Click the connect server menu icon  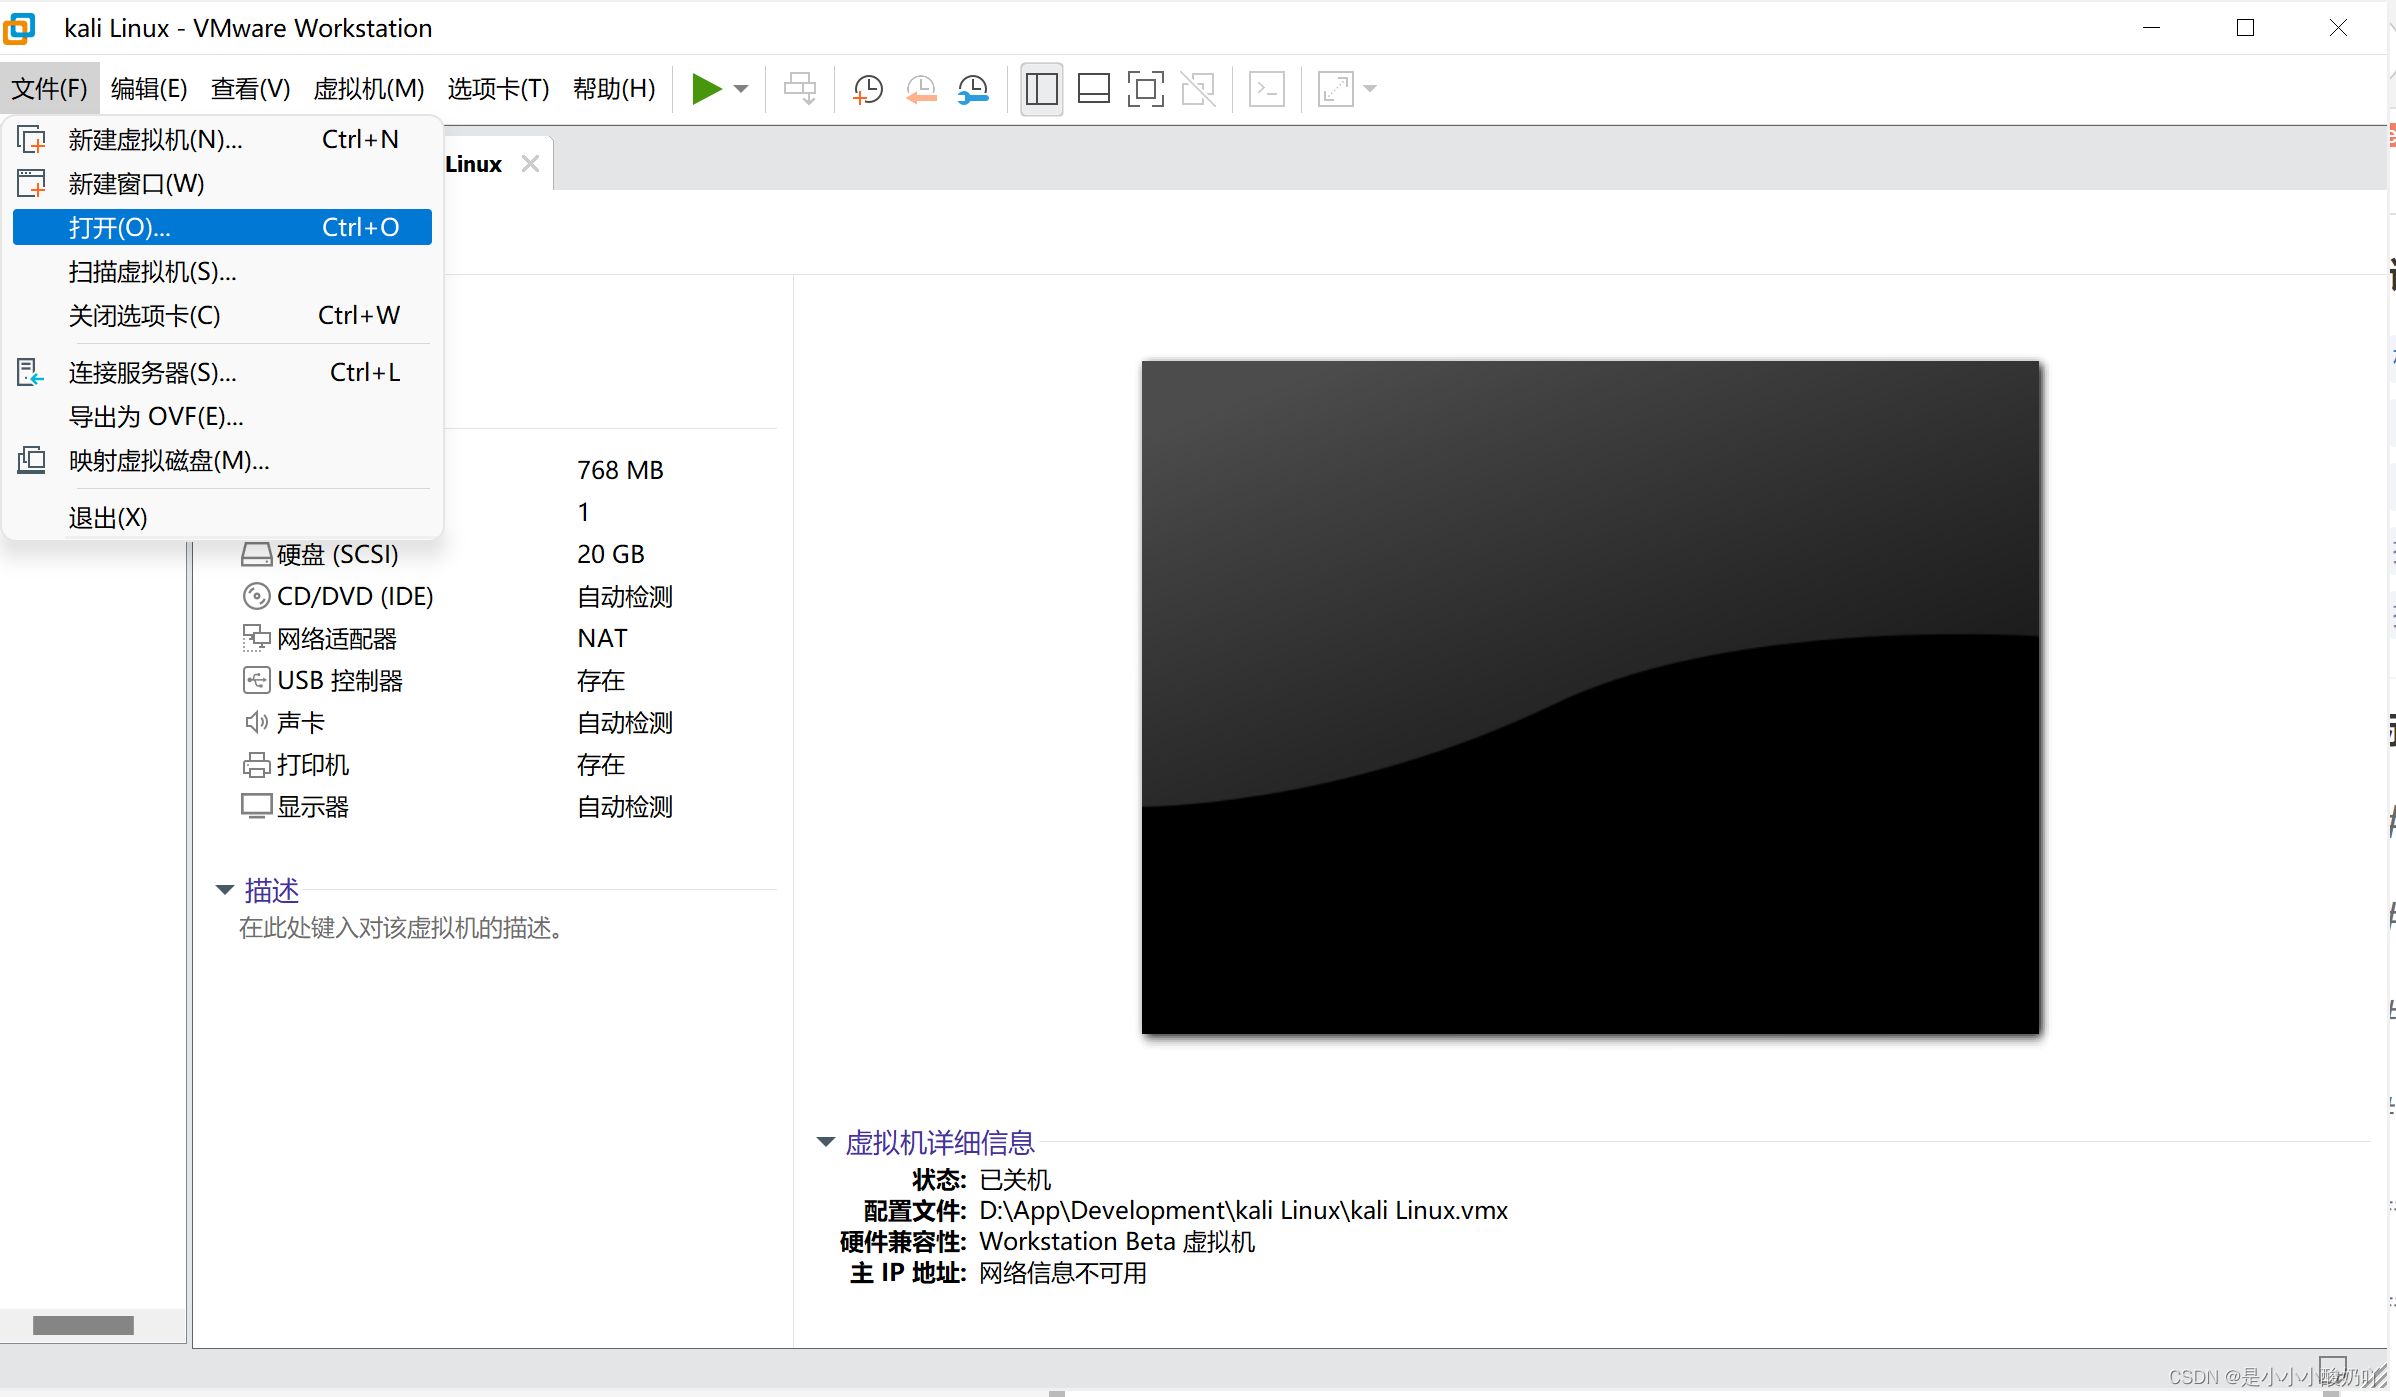(x=31, y=372)
